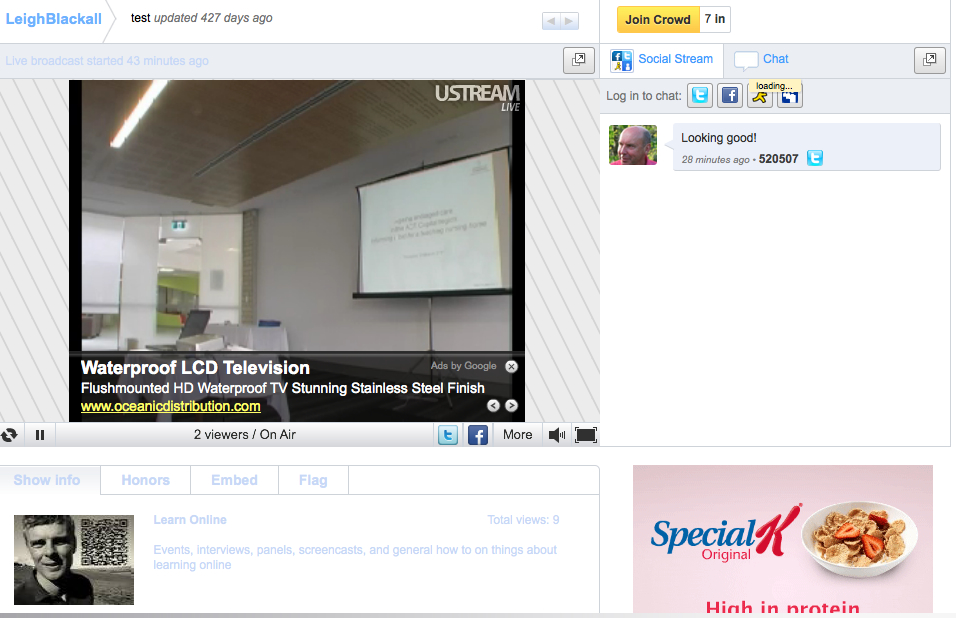956x618 pixels.
Task: Log in to chat with AIM
Action: [760, 97]
